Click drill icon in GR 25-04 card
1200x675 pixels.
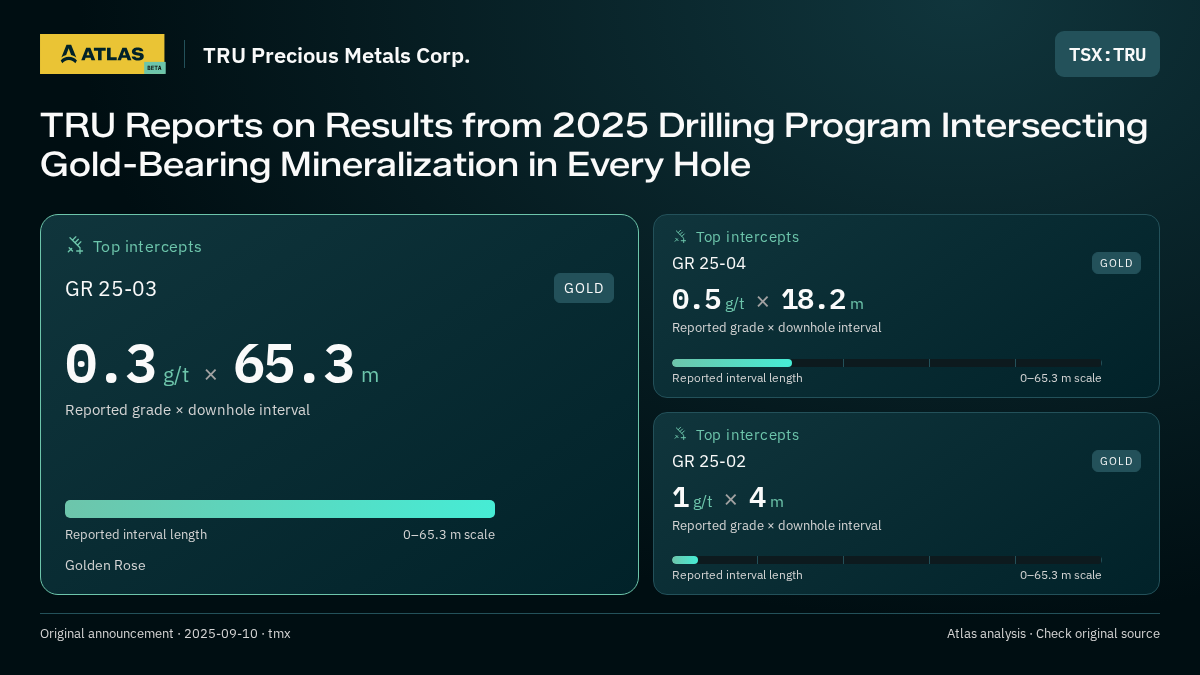680,237
